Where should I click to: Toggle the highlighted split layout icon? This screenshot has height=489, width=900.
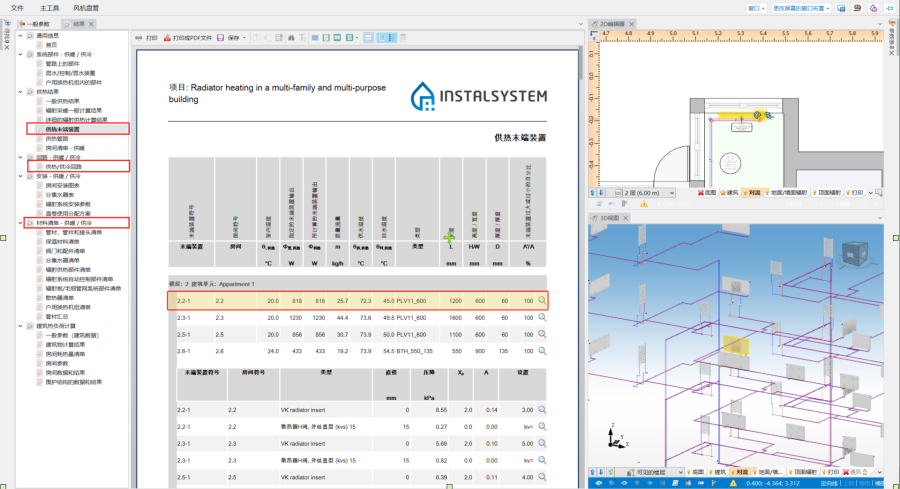point(368,38)
